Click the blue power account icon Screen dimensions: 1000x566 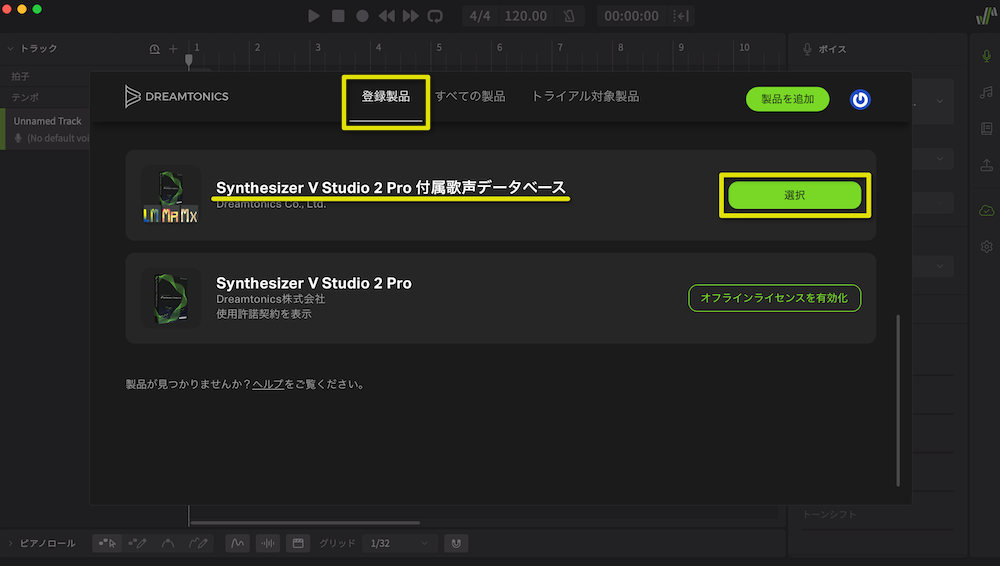pos(860,100)
